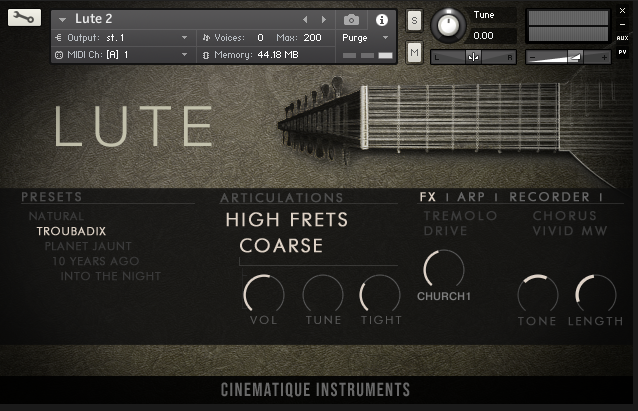Go to previous instrument with left arrow
The width and height of the screenshot is (638, 411).
tap(305, 20)
